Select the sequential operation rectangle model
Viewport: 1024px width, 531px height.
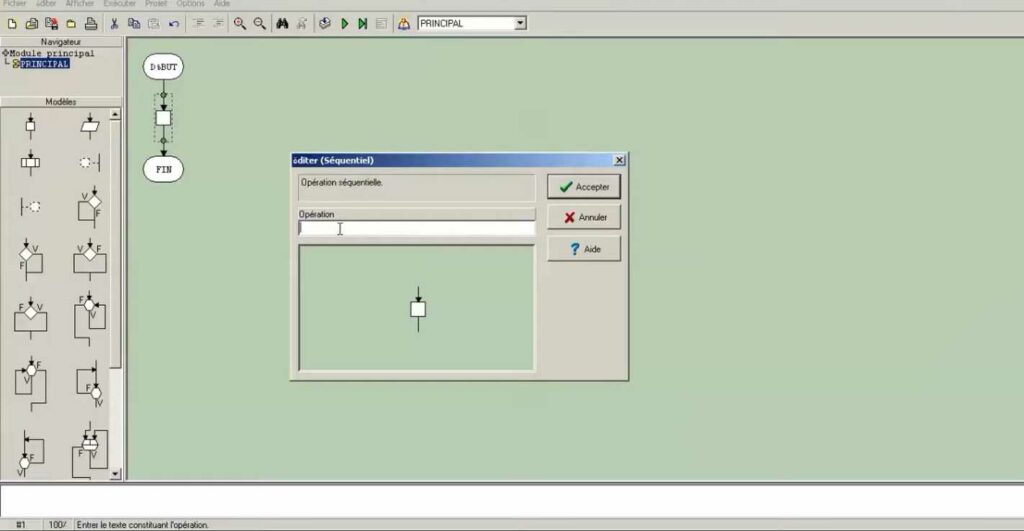point(30,125)
